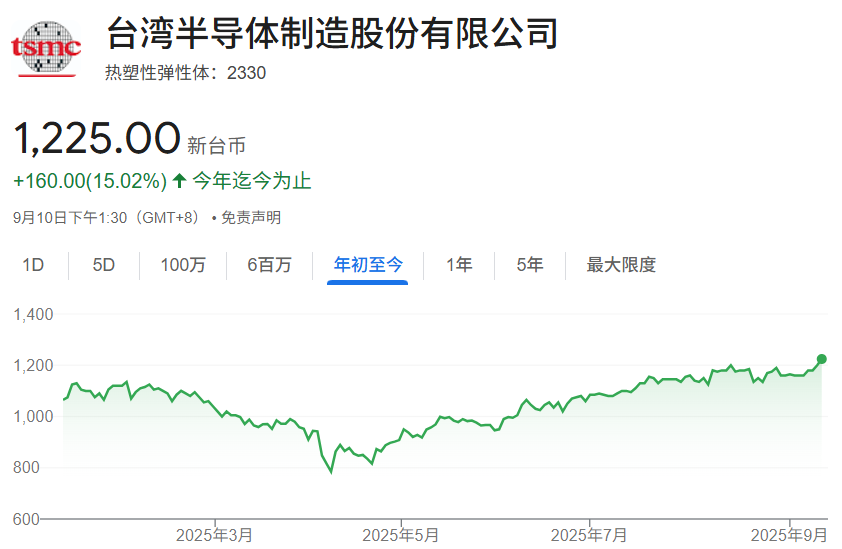The width and height of the screenshot is (842, 549).
Task: Click the 800 y-axis label
Action: coord(26,467)
